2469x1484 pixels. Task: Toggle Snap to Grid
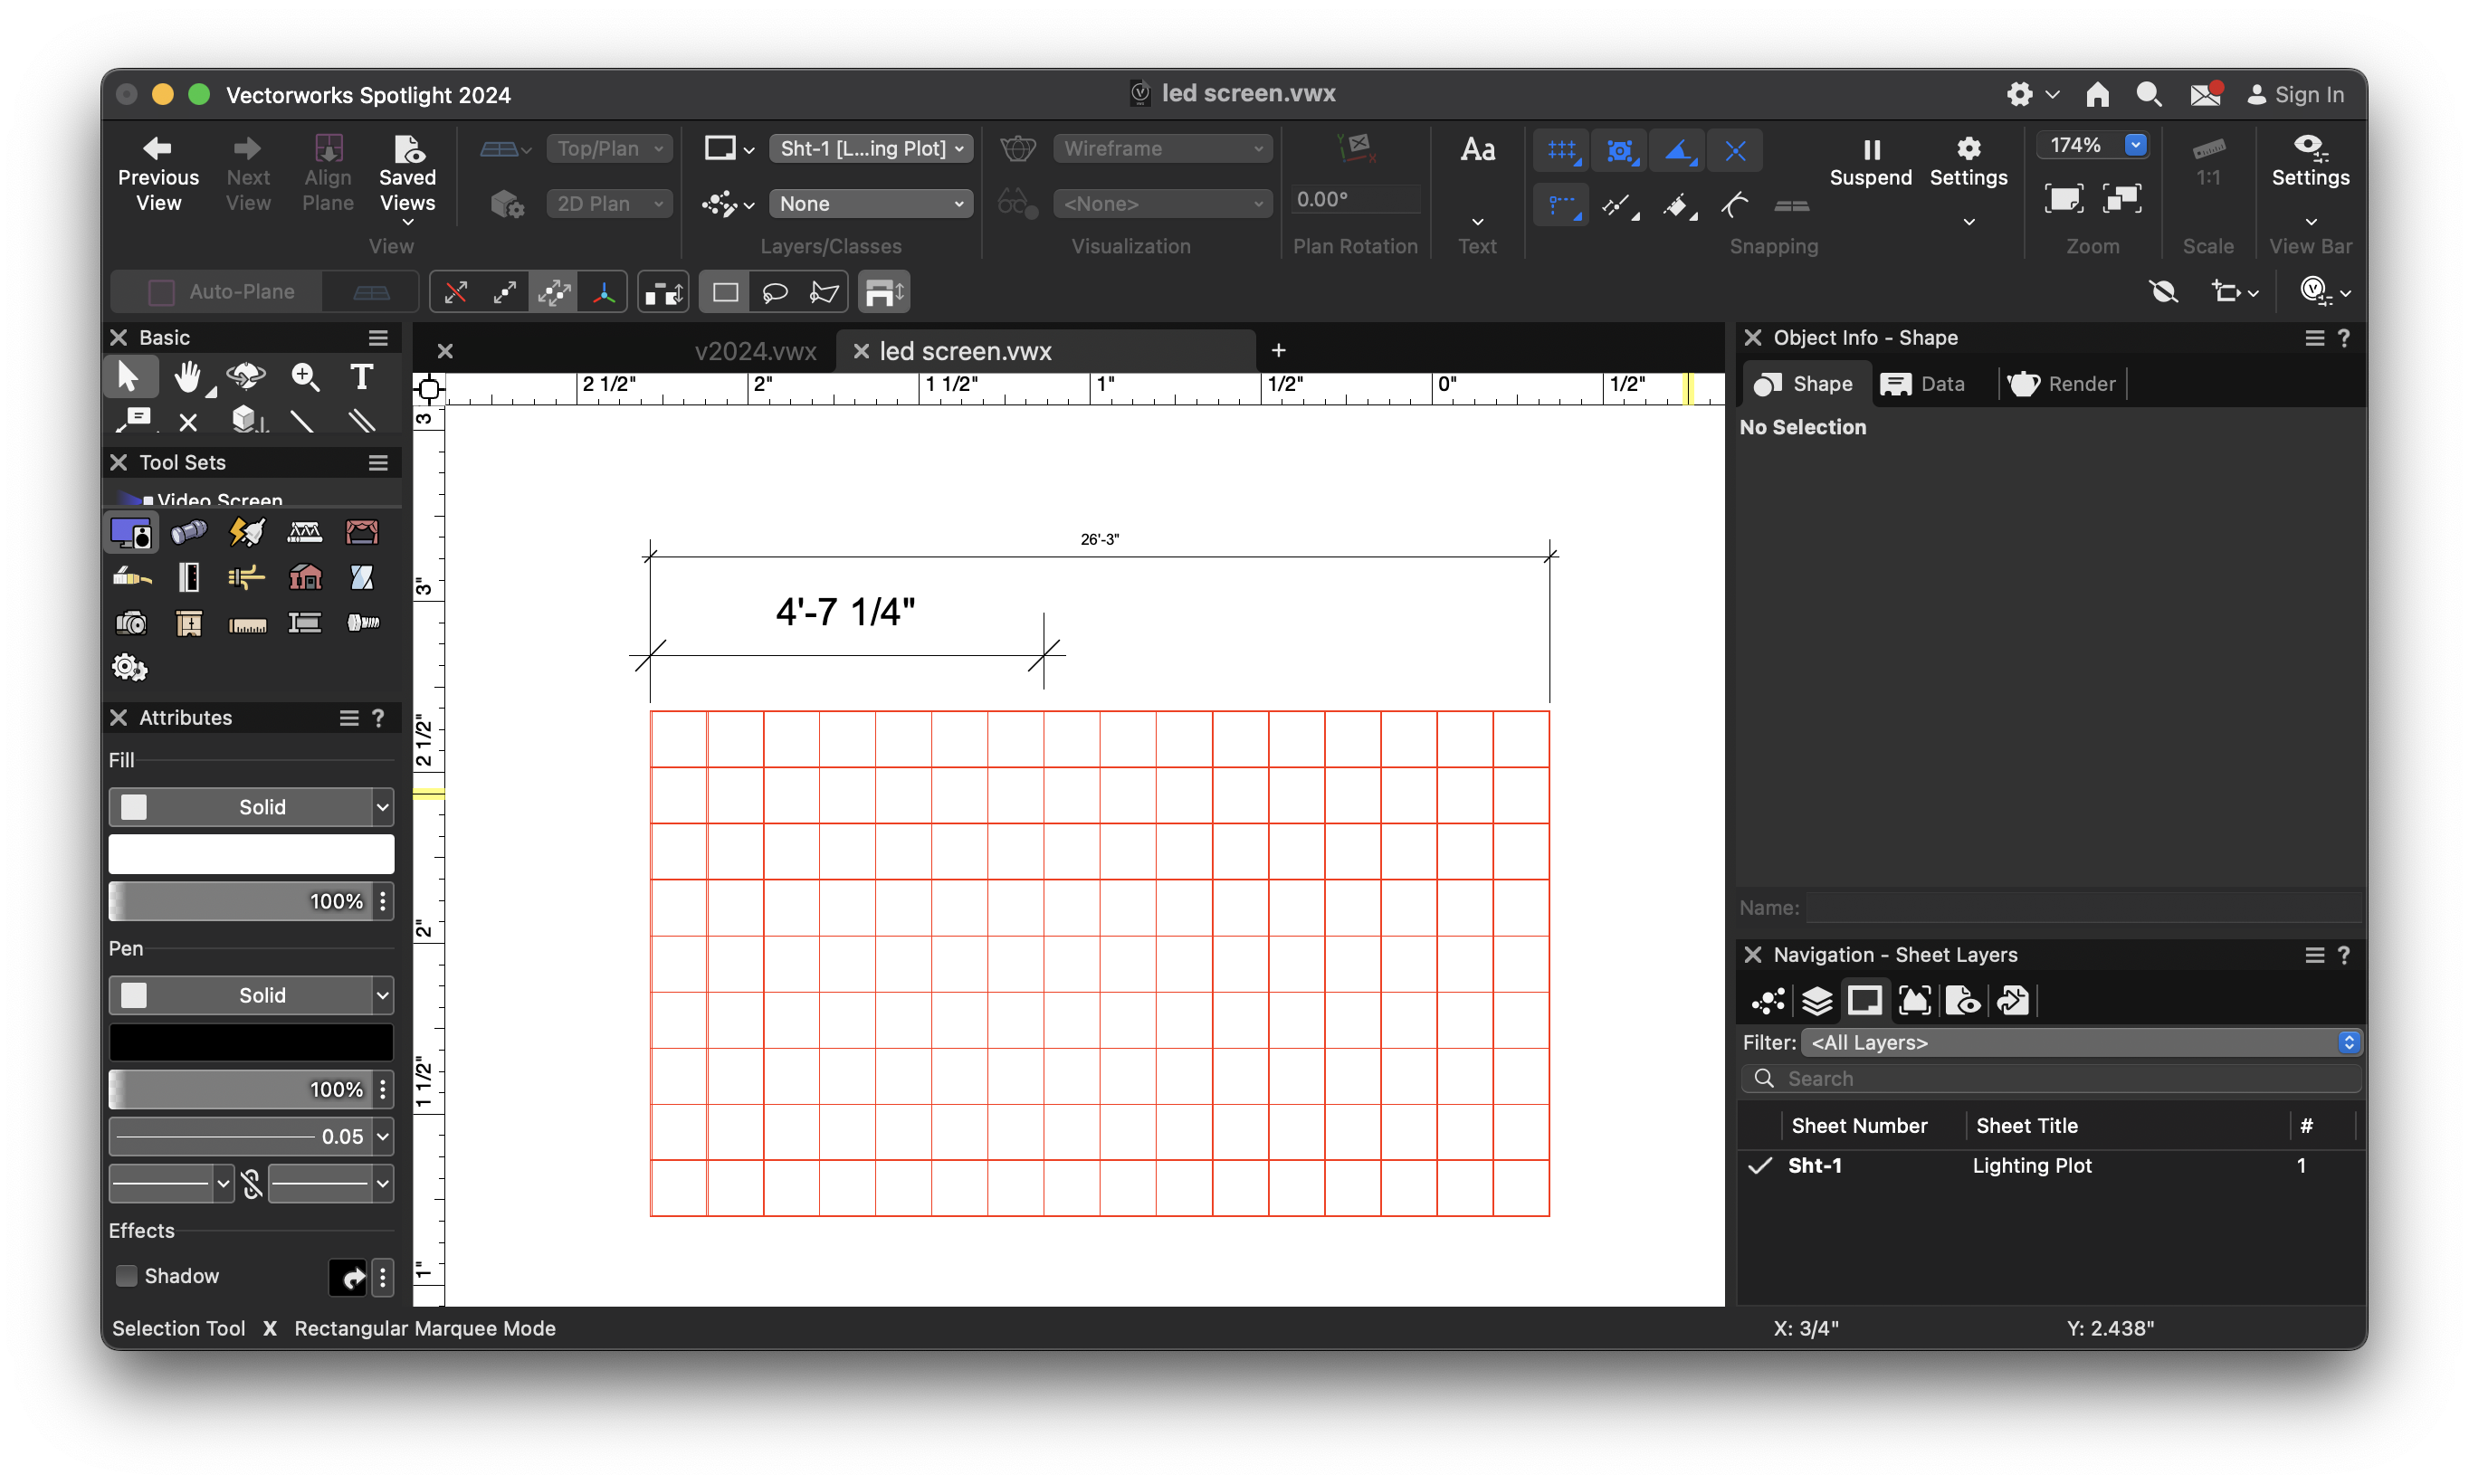(1560, 151)
